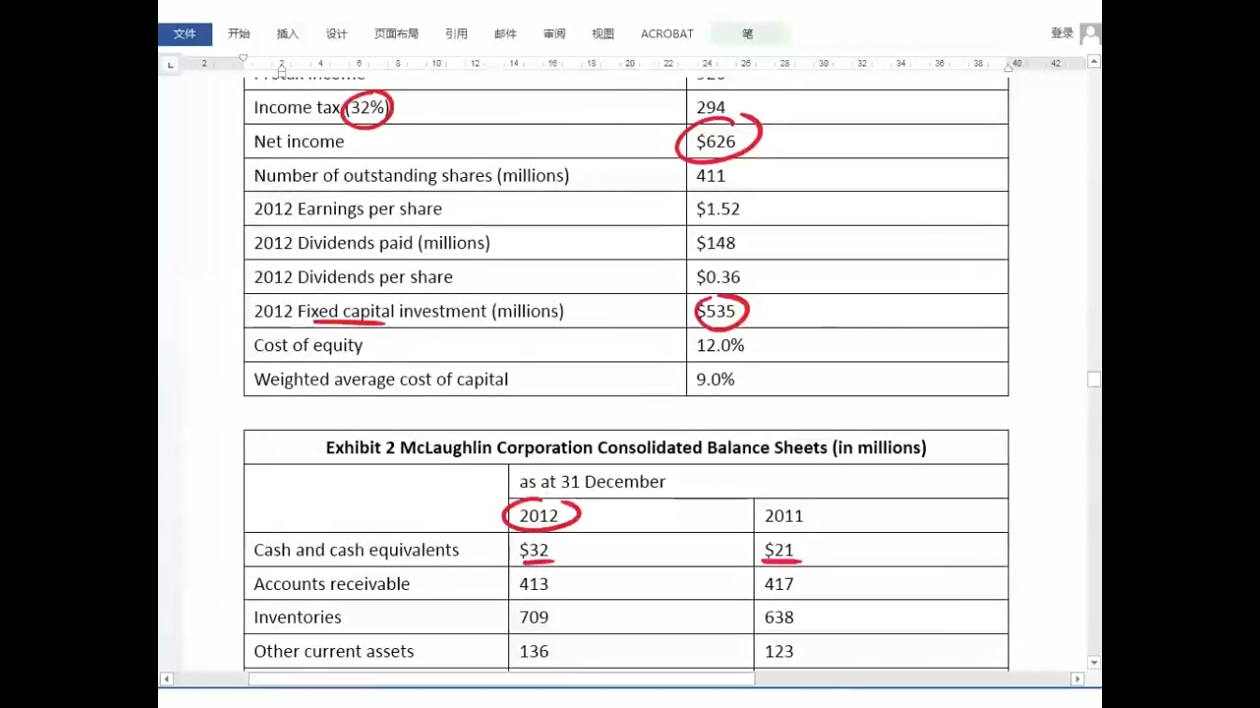Switch to the 开始 (Home) ribbon tab
Viewport: 1260px width, 708px height.
point(239,34)
